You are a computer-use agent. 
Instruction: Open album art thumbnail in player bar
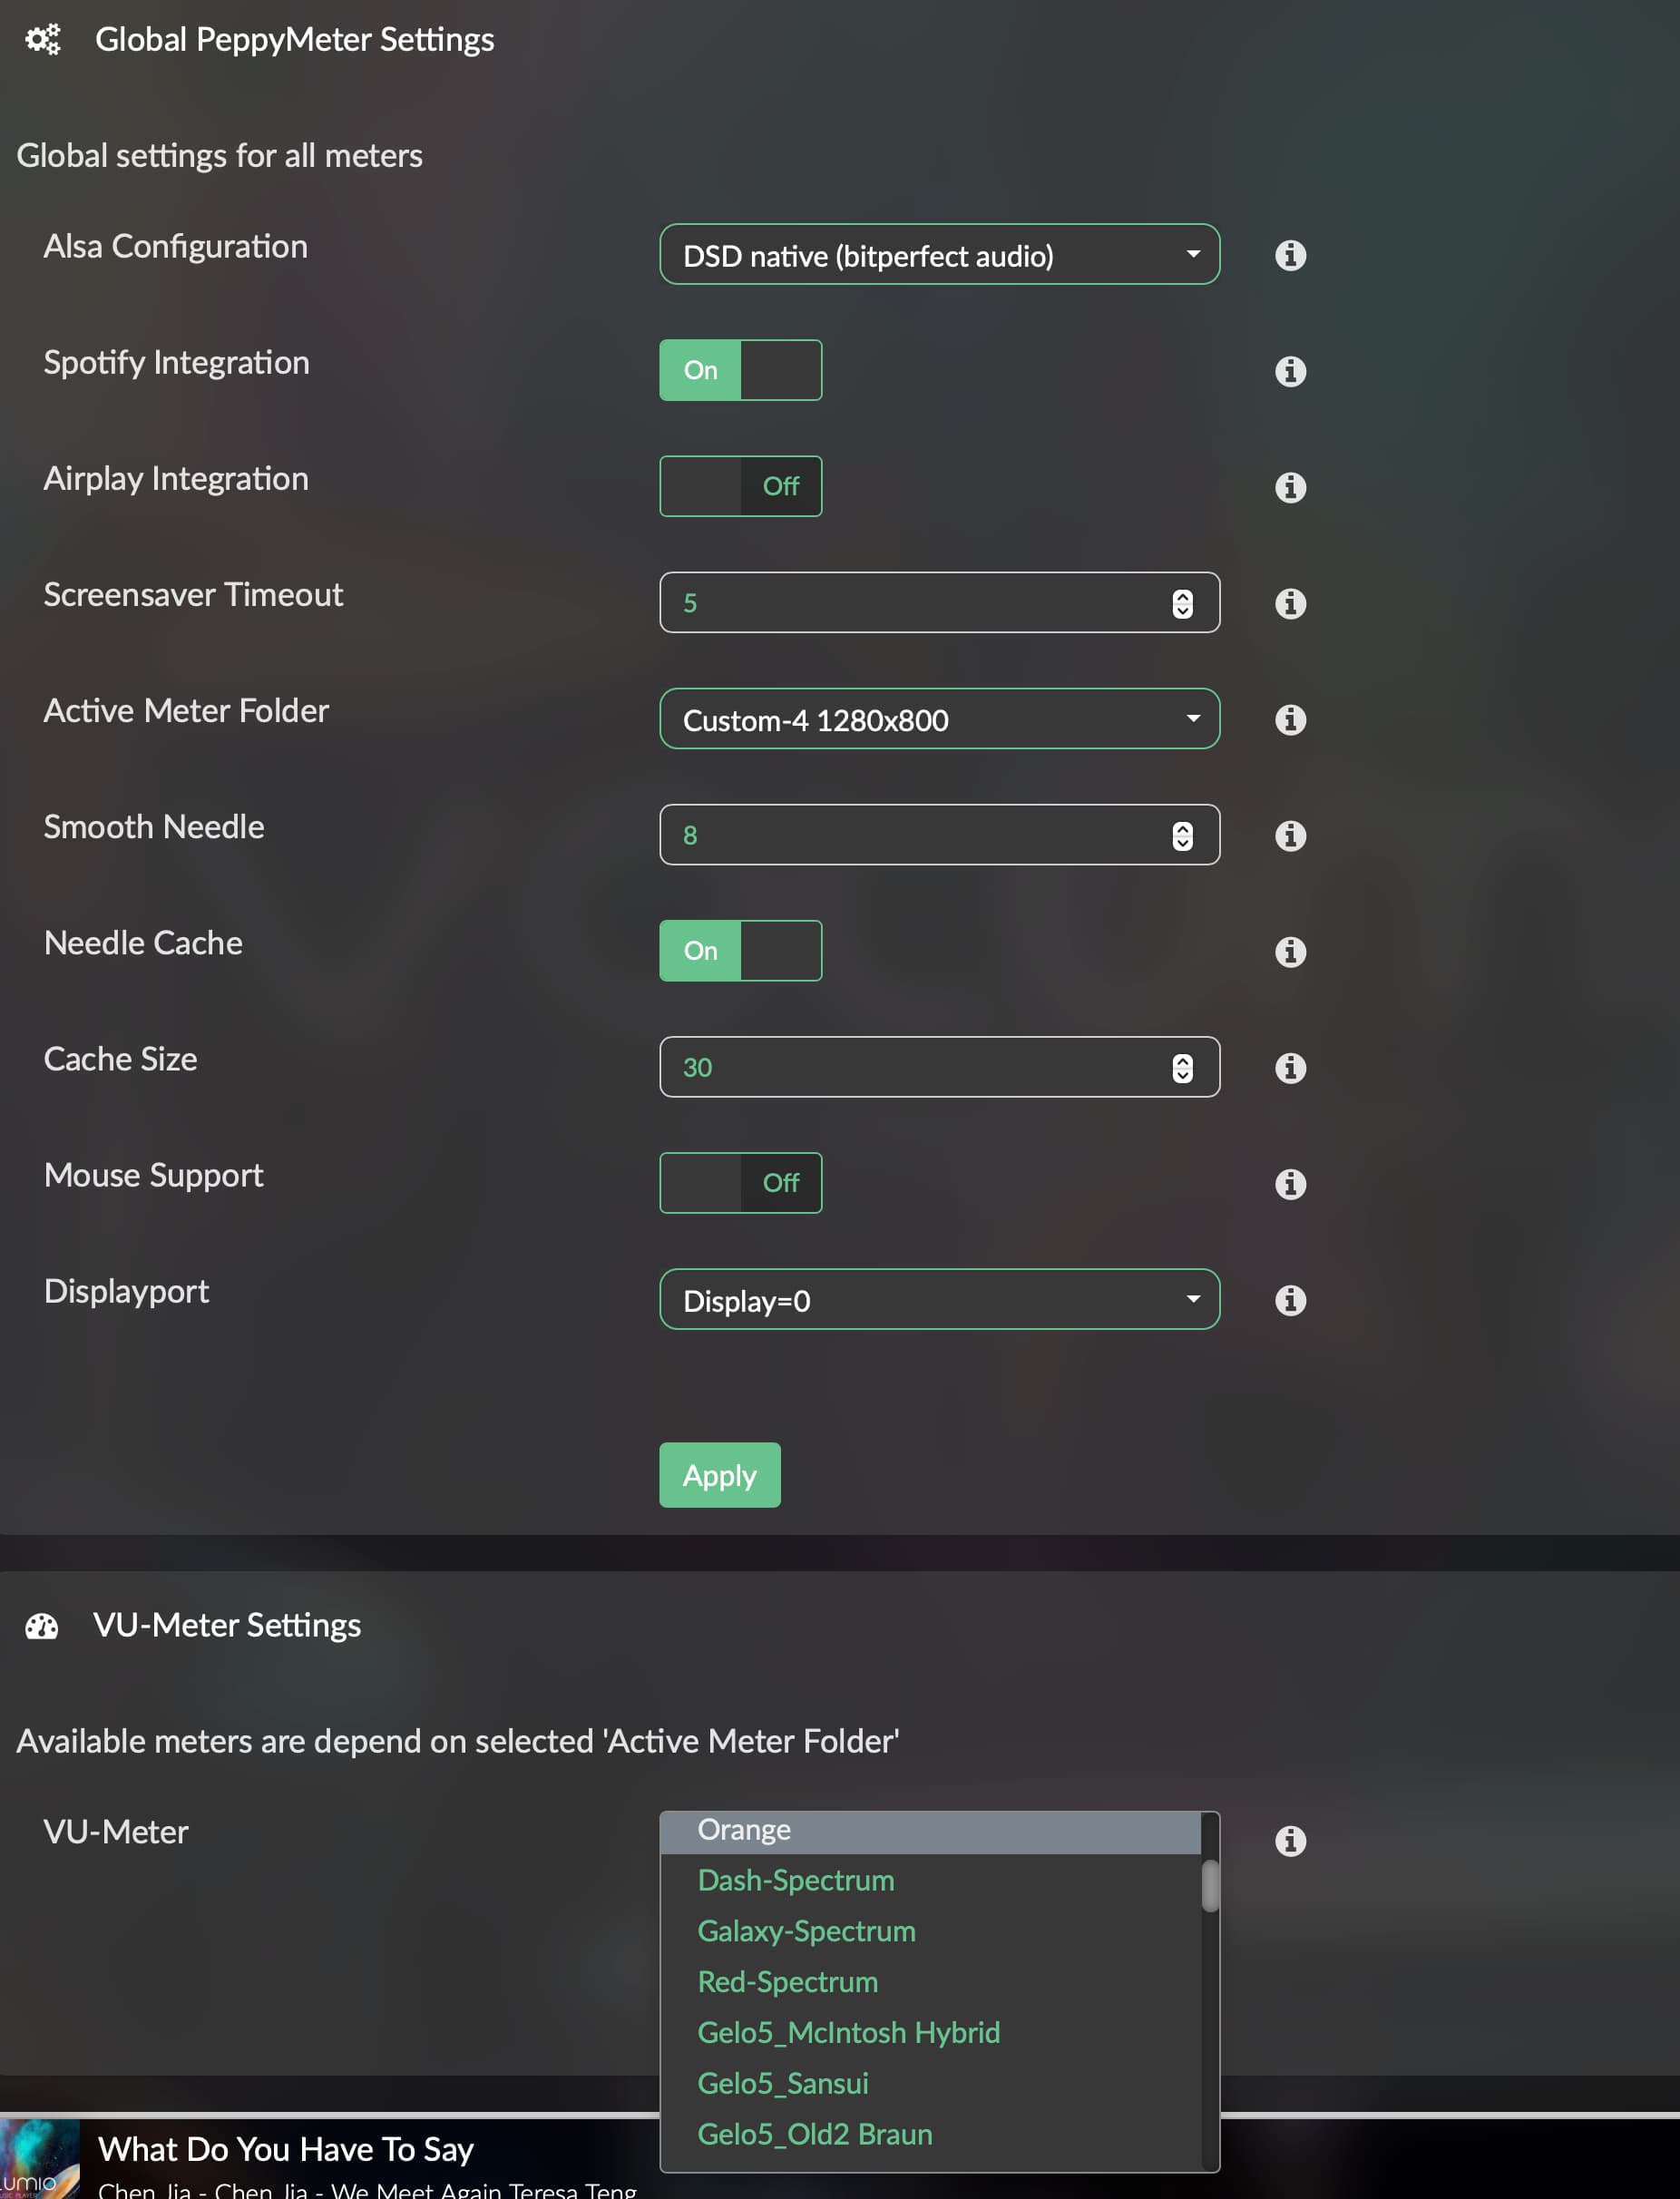point(40,2159)
